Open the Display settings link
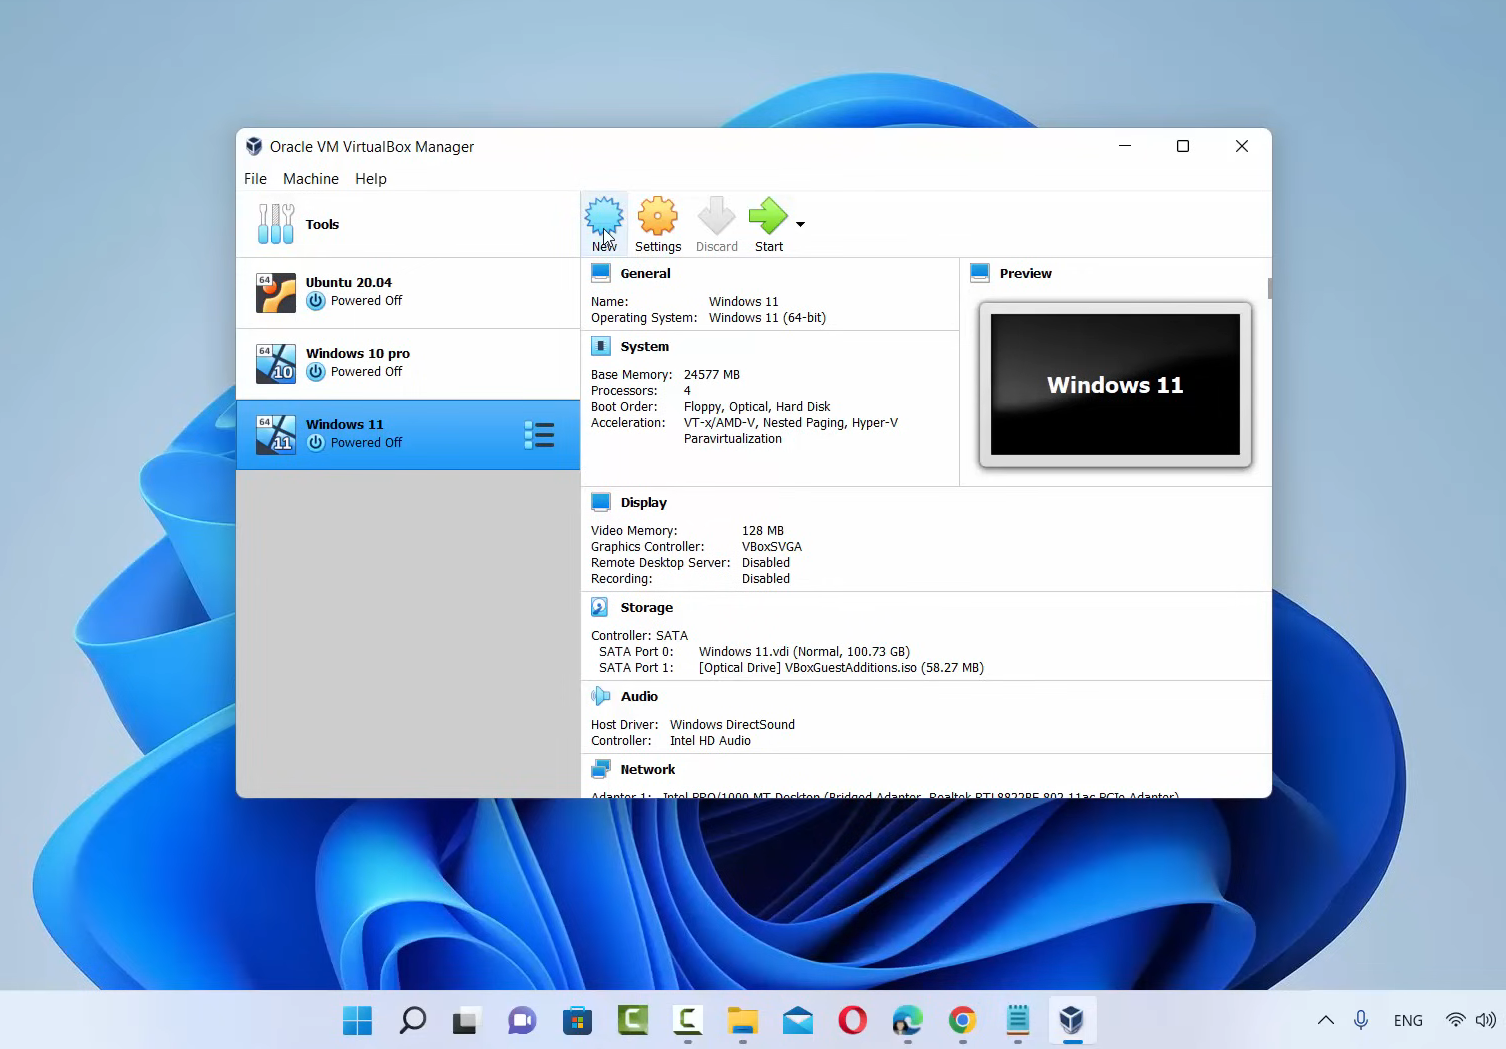 (644, 502)
